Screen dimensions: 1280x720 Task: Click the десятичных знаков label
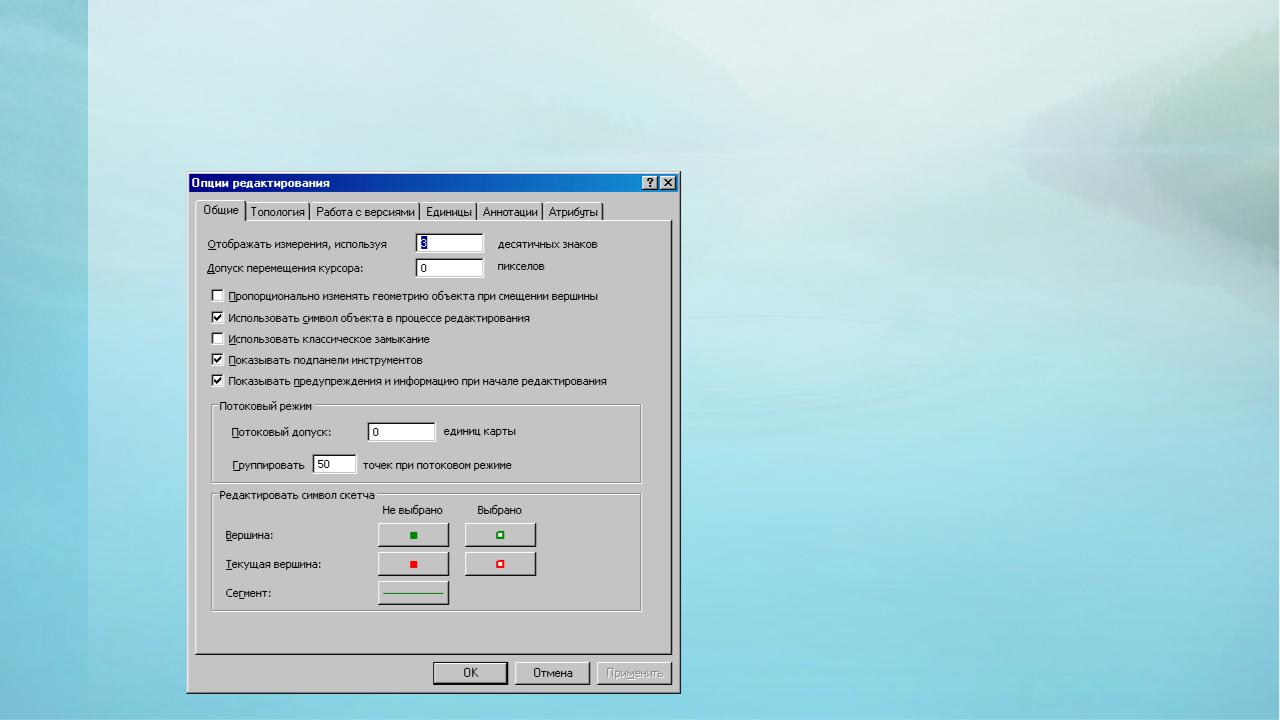point(547,244)
